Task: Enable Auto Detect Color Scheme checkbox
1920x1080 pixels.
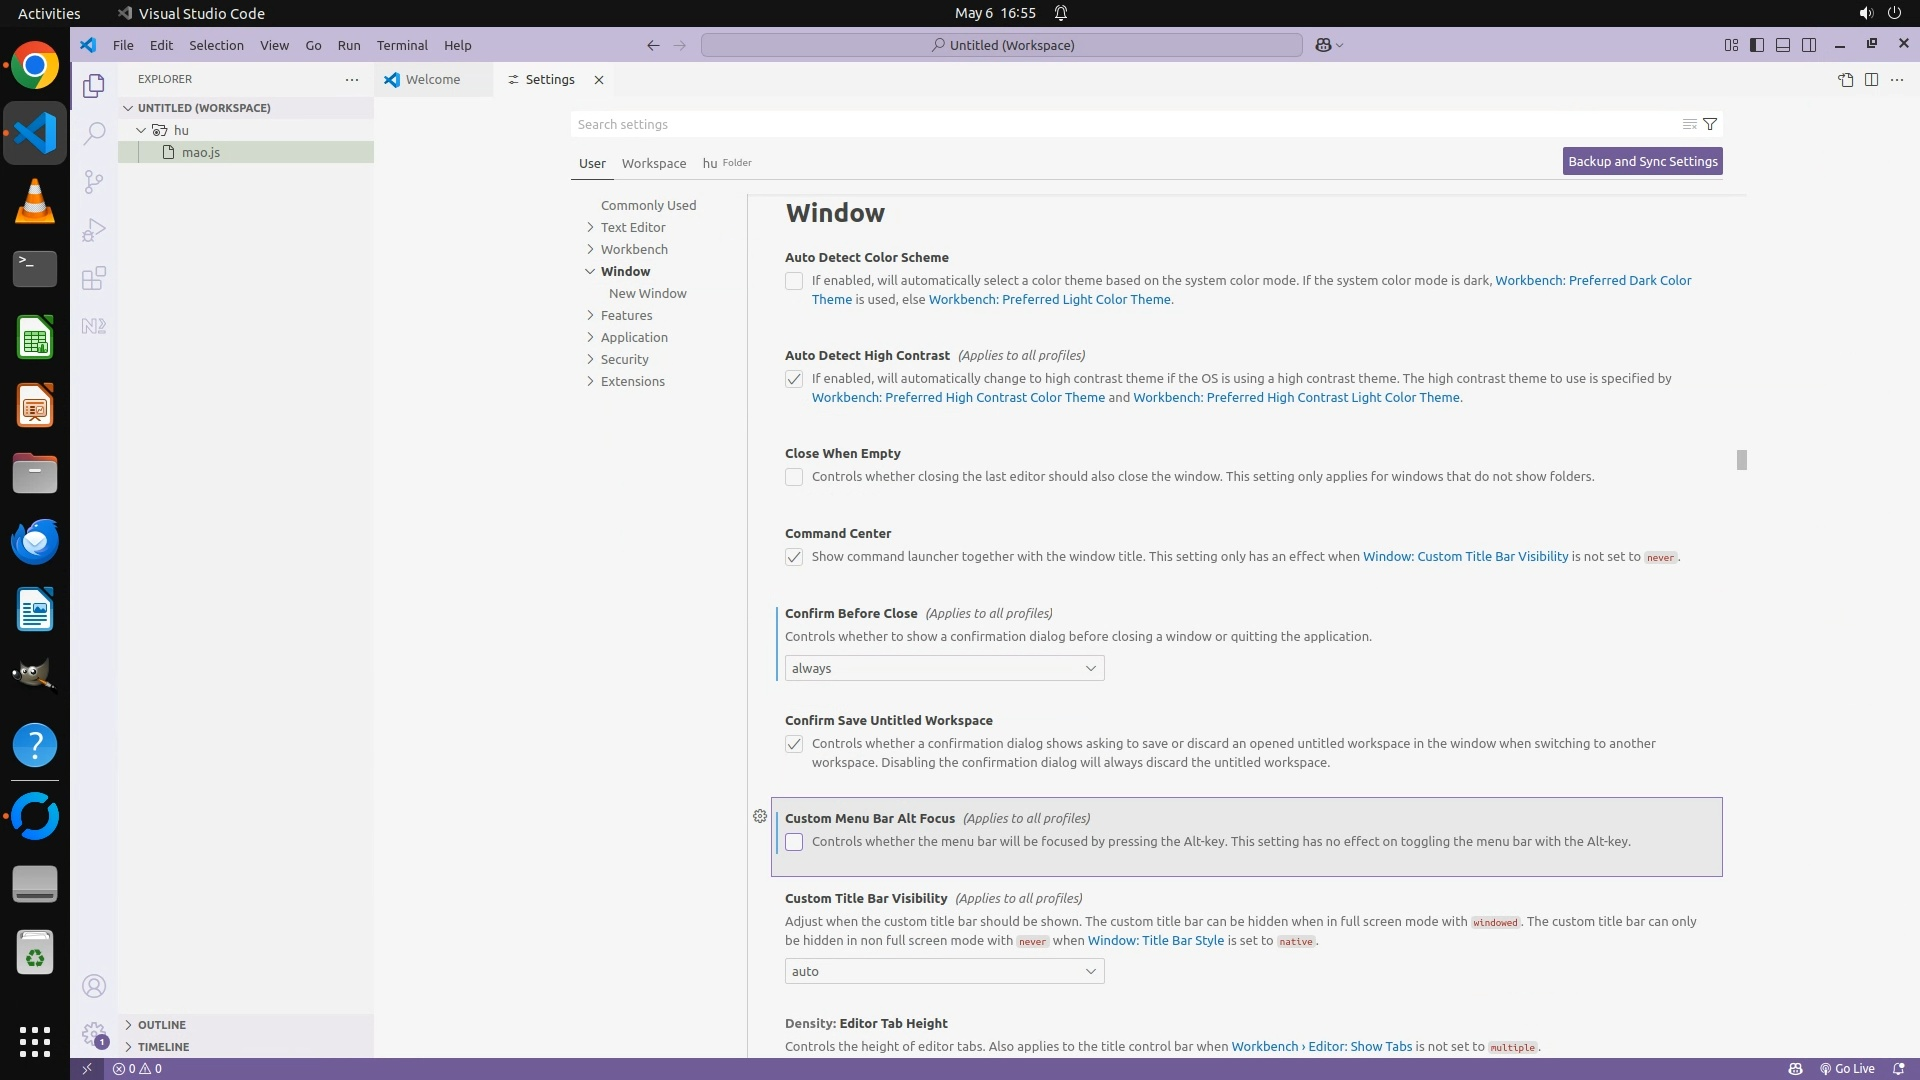Action: [x=794, y=281]
